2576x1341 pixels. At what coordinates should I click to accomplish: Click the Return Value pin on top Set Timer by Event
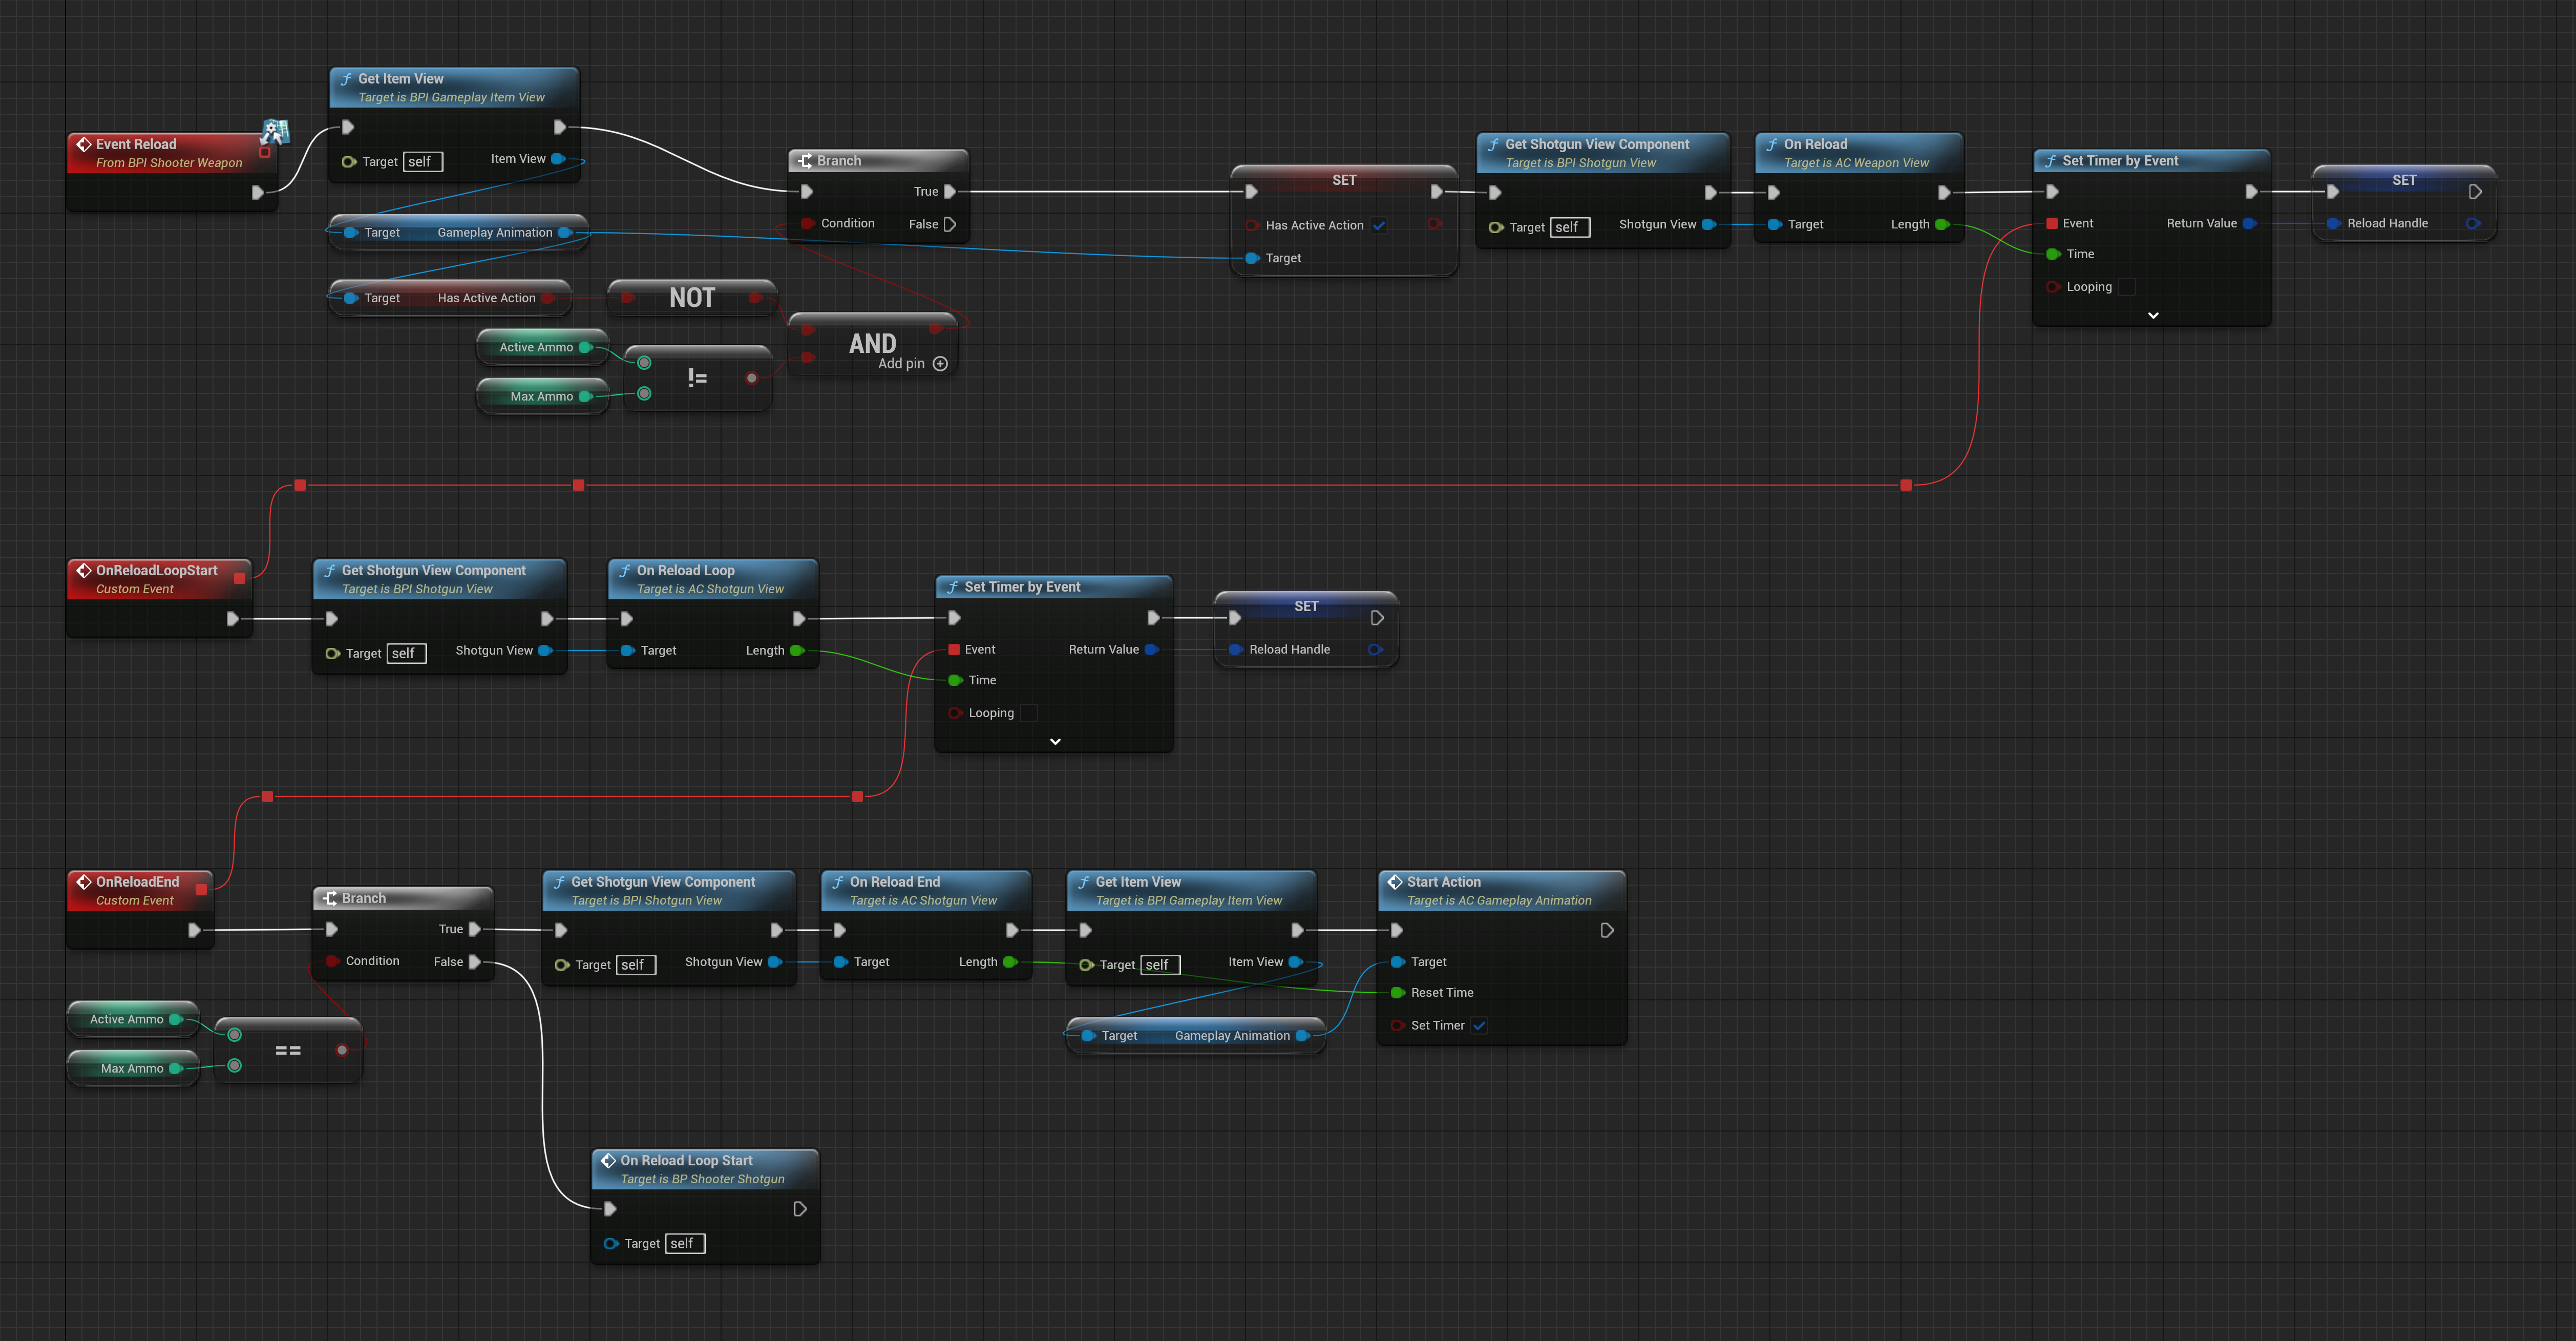[2249, 223]
